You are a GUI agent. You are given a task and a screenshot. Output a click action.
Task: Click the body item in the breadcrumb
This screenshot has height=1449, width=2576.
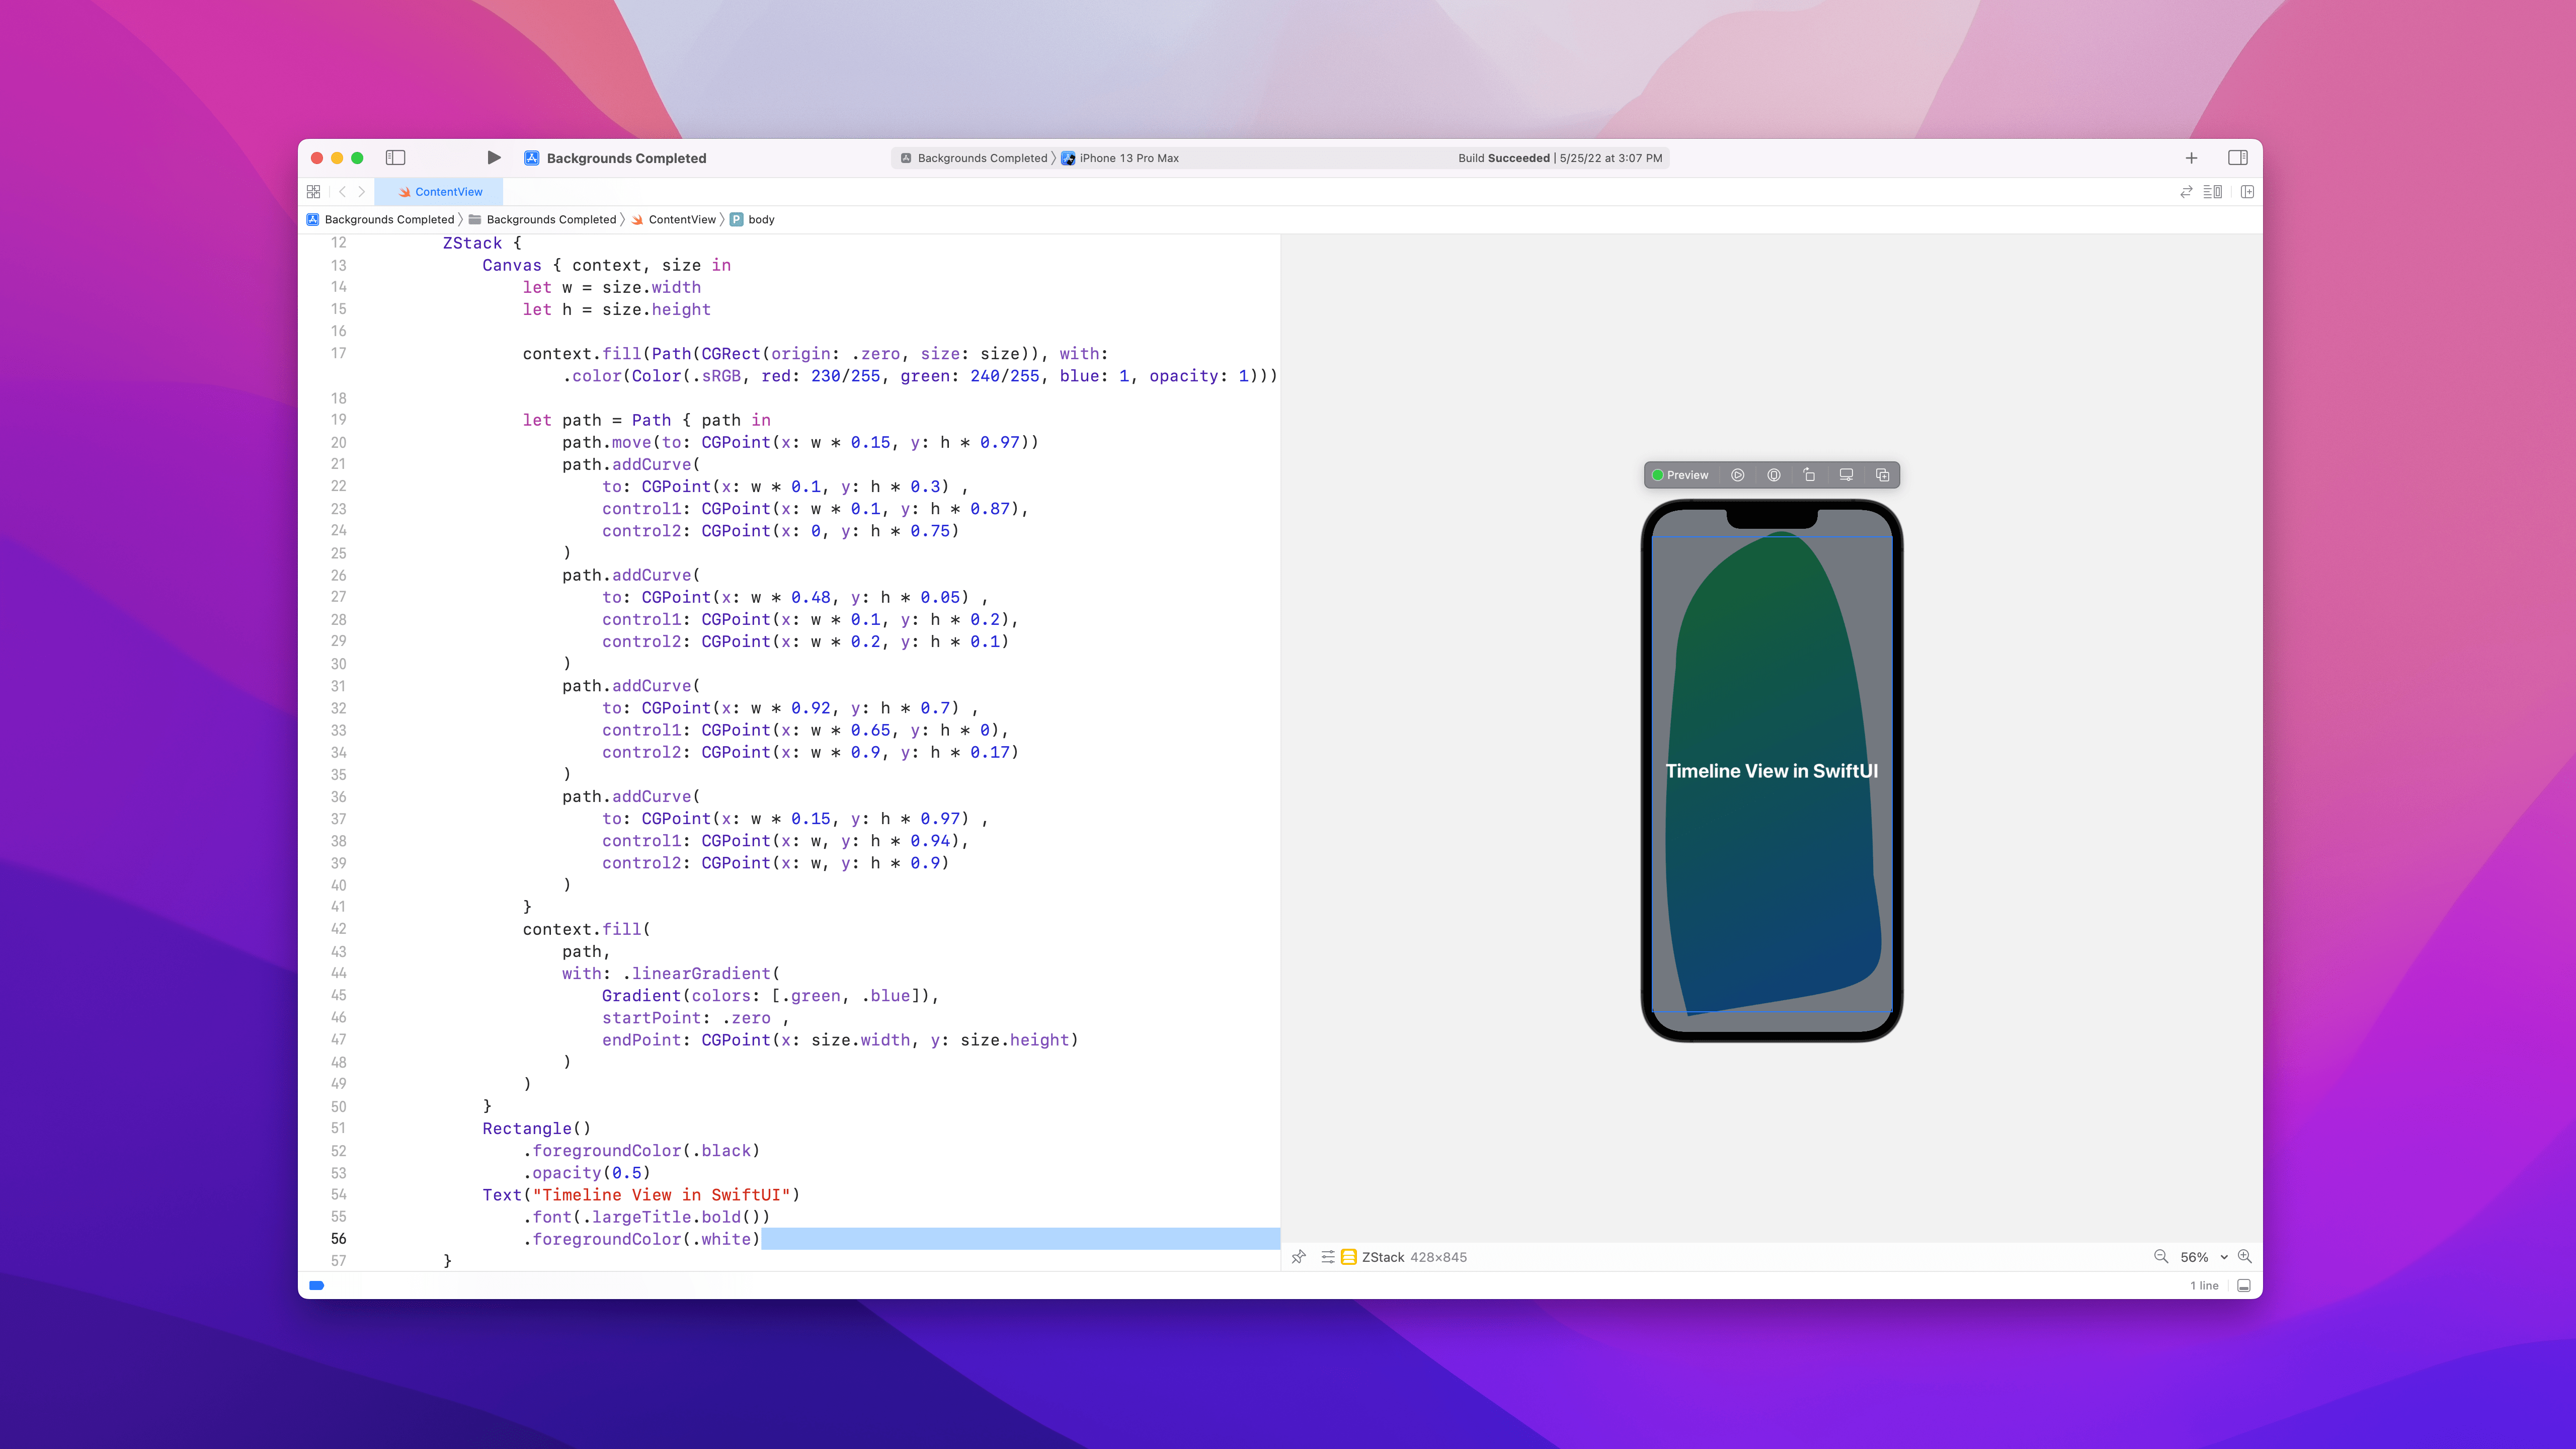(760, 220)
